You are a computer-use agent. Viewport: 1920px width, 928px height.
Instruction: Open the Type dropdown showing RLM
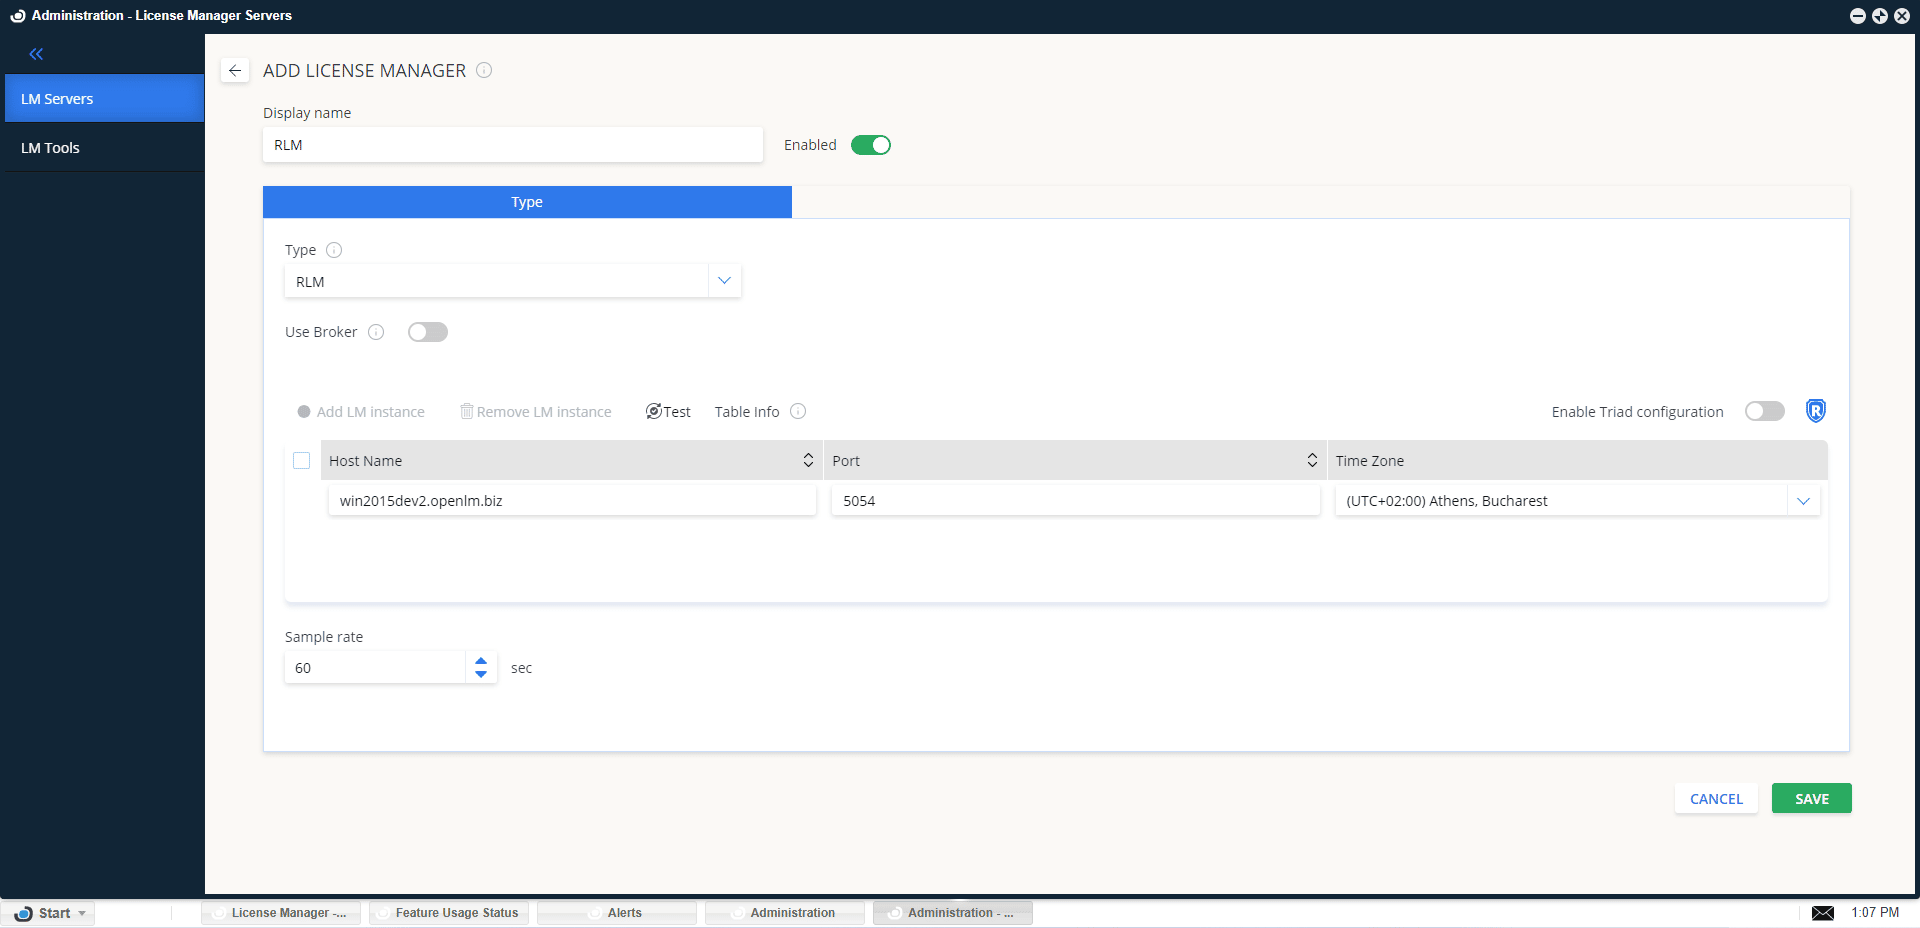(x=724, y=281)
